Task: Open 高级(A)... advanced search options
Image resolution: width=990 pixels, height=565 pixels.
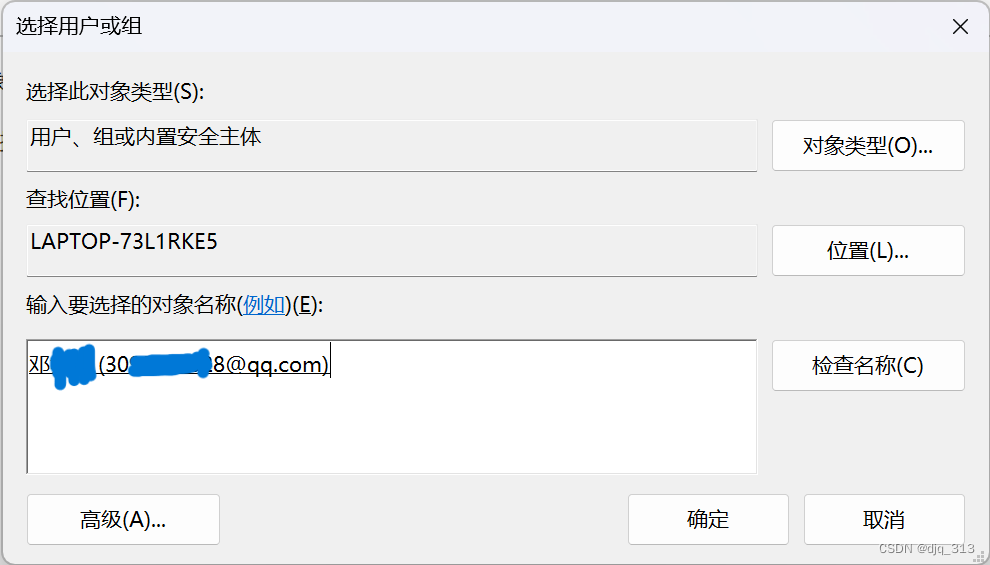Action: pos(123,520)
